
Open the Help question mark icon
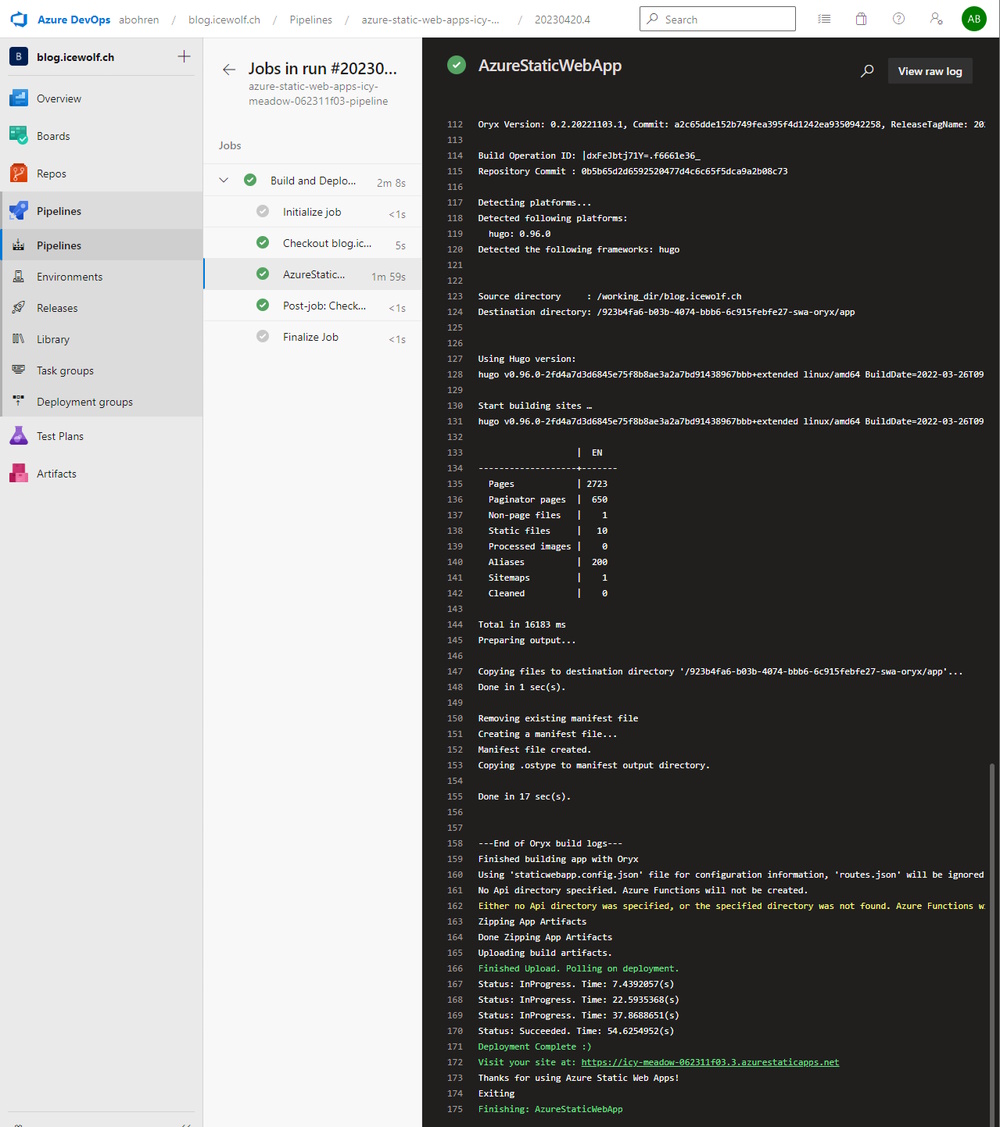pos(899,19)
